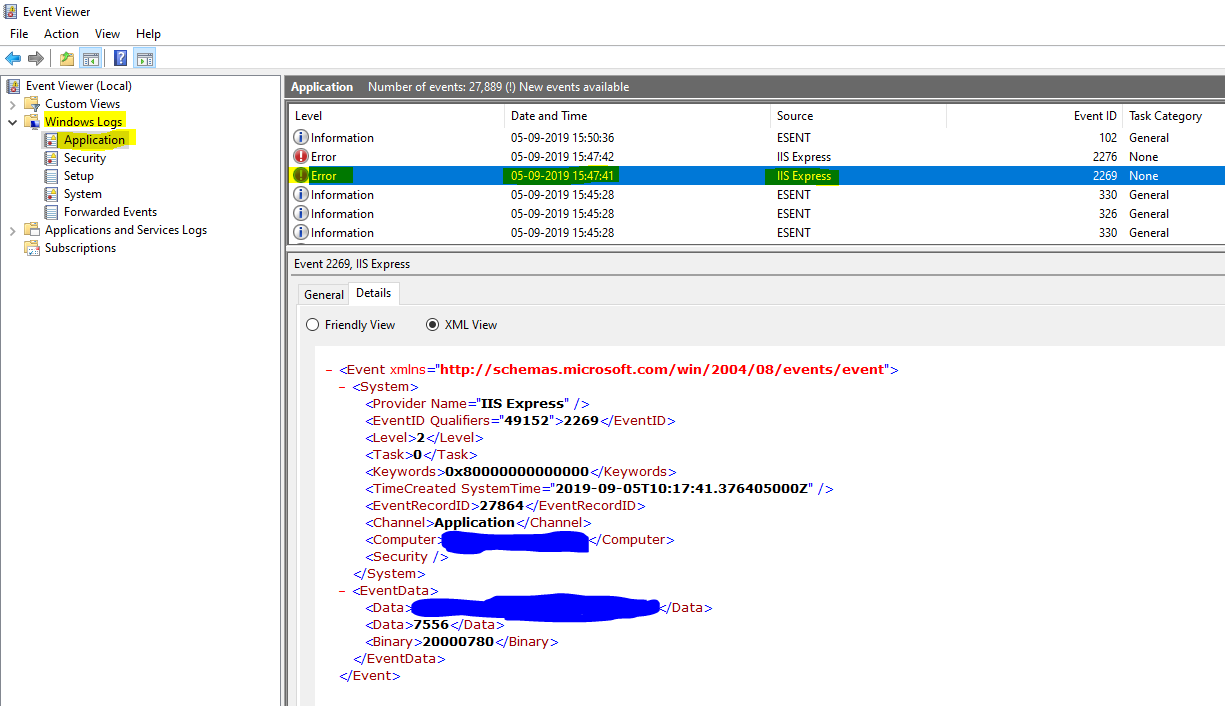1225x706 pixels.
Task: Collapse the Event XML root element
Action: [330, 370]
